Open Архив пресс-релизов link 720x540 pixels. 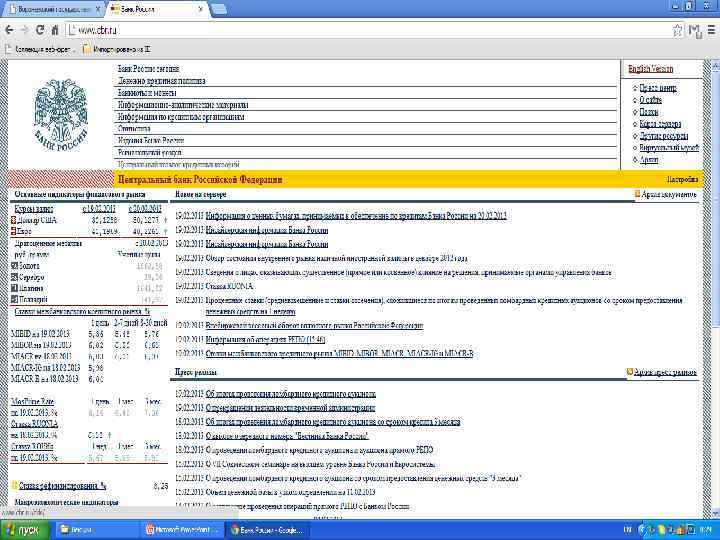point(665,372)
